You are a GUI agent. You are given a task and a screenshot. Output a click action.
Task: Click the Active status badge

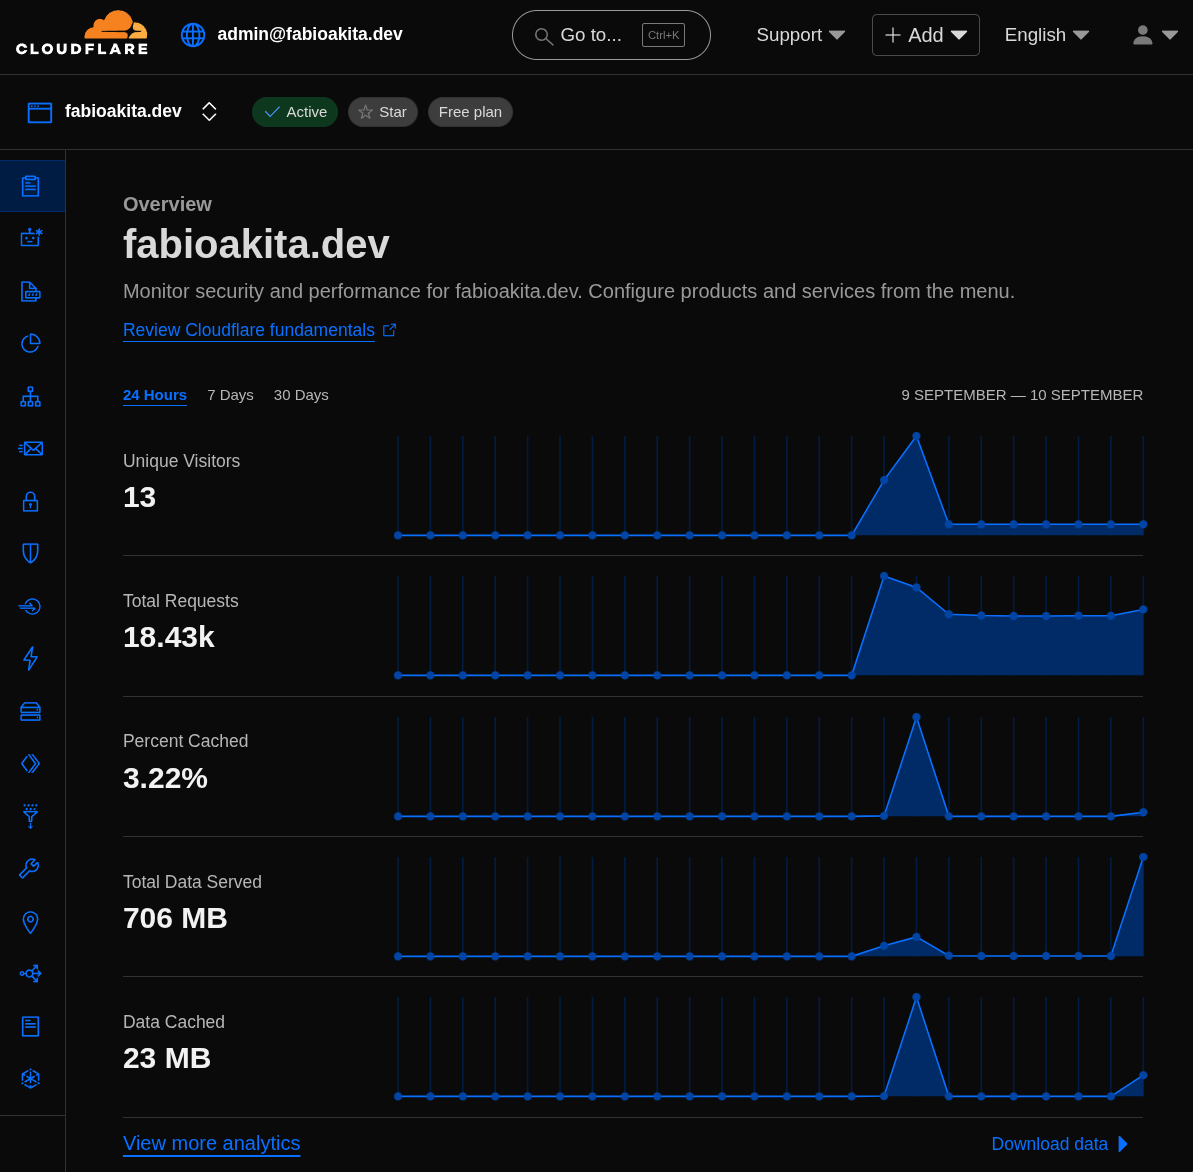(x=295, y=112)
